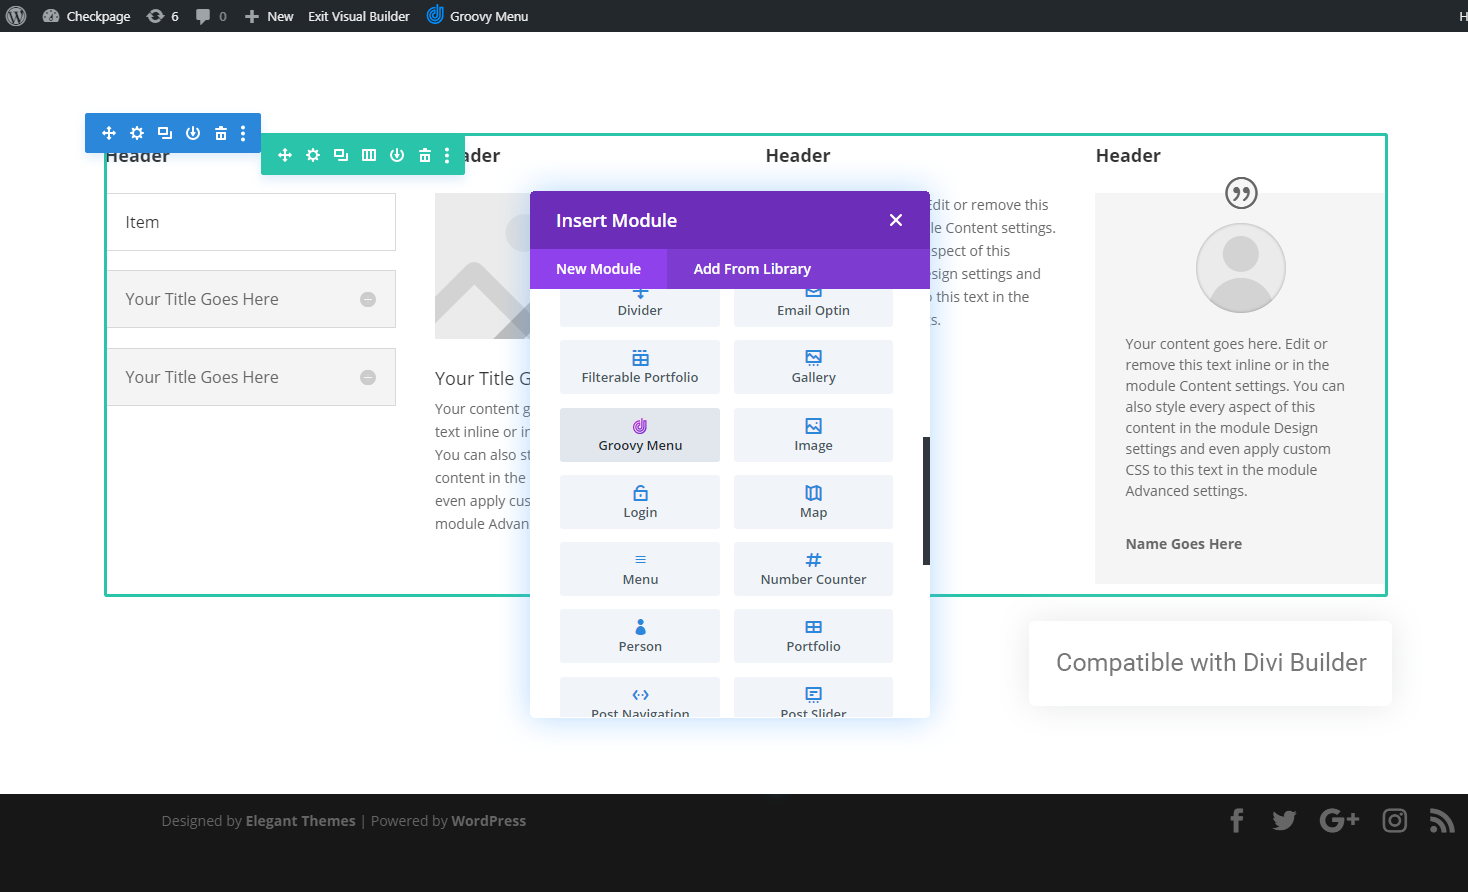Delete the section with the blue trash icon
This screenshot has width=1468, height=892.
[220, 132]
